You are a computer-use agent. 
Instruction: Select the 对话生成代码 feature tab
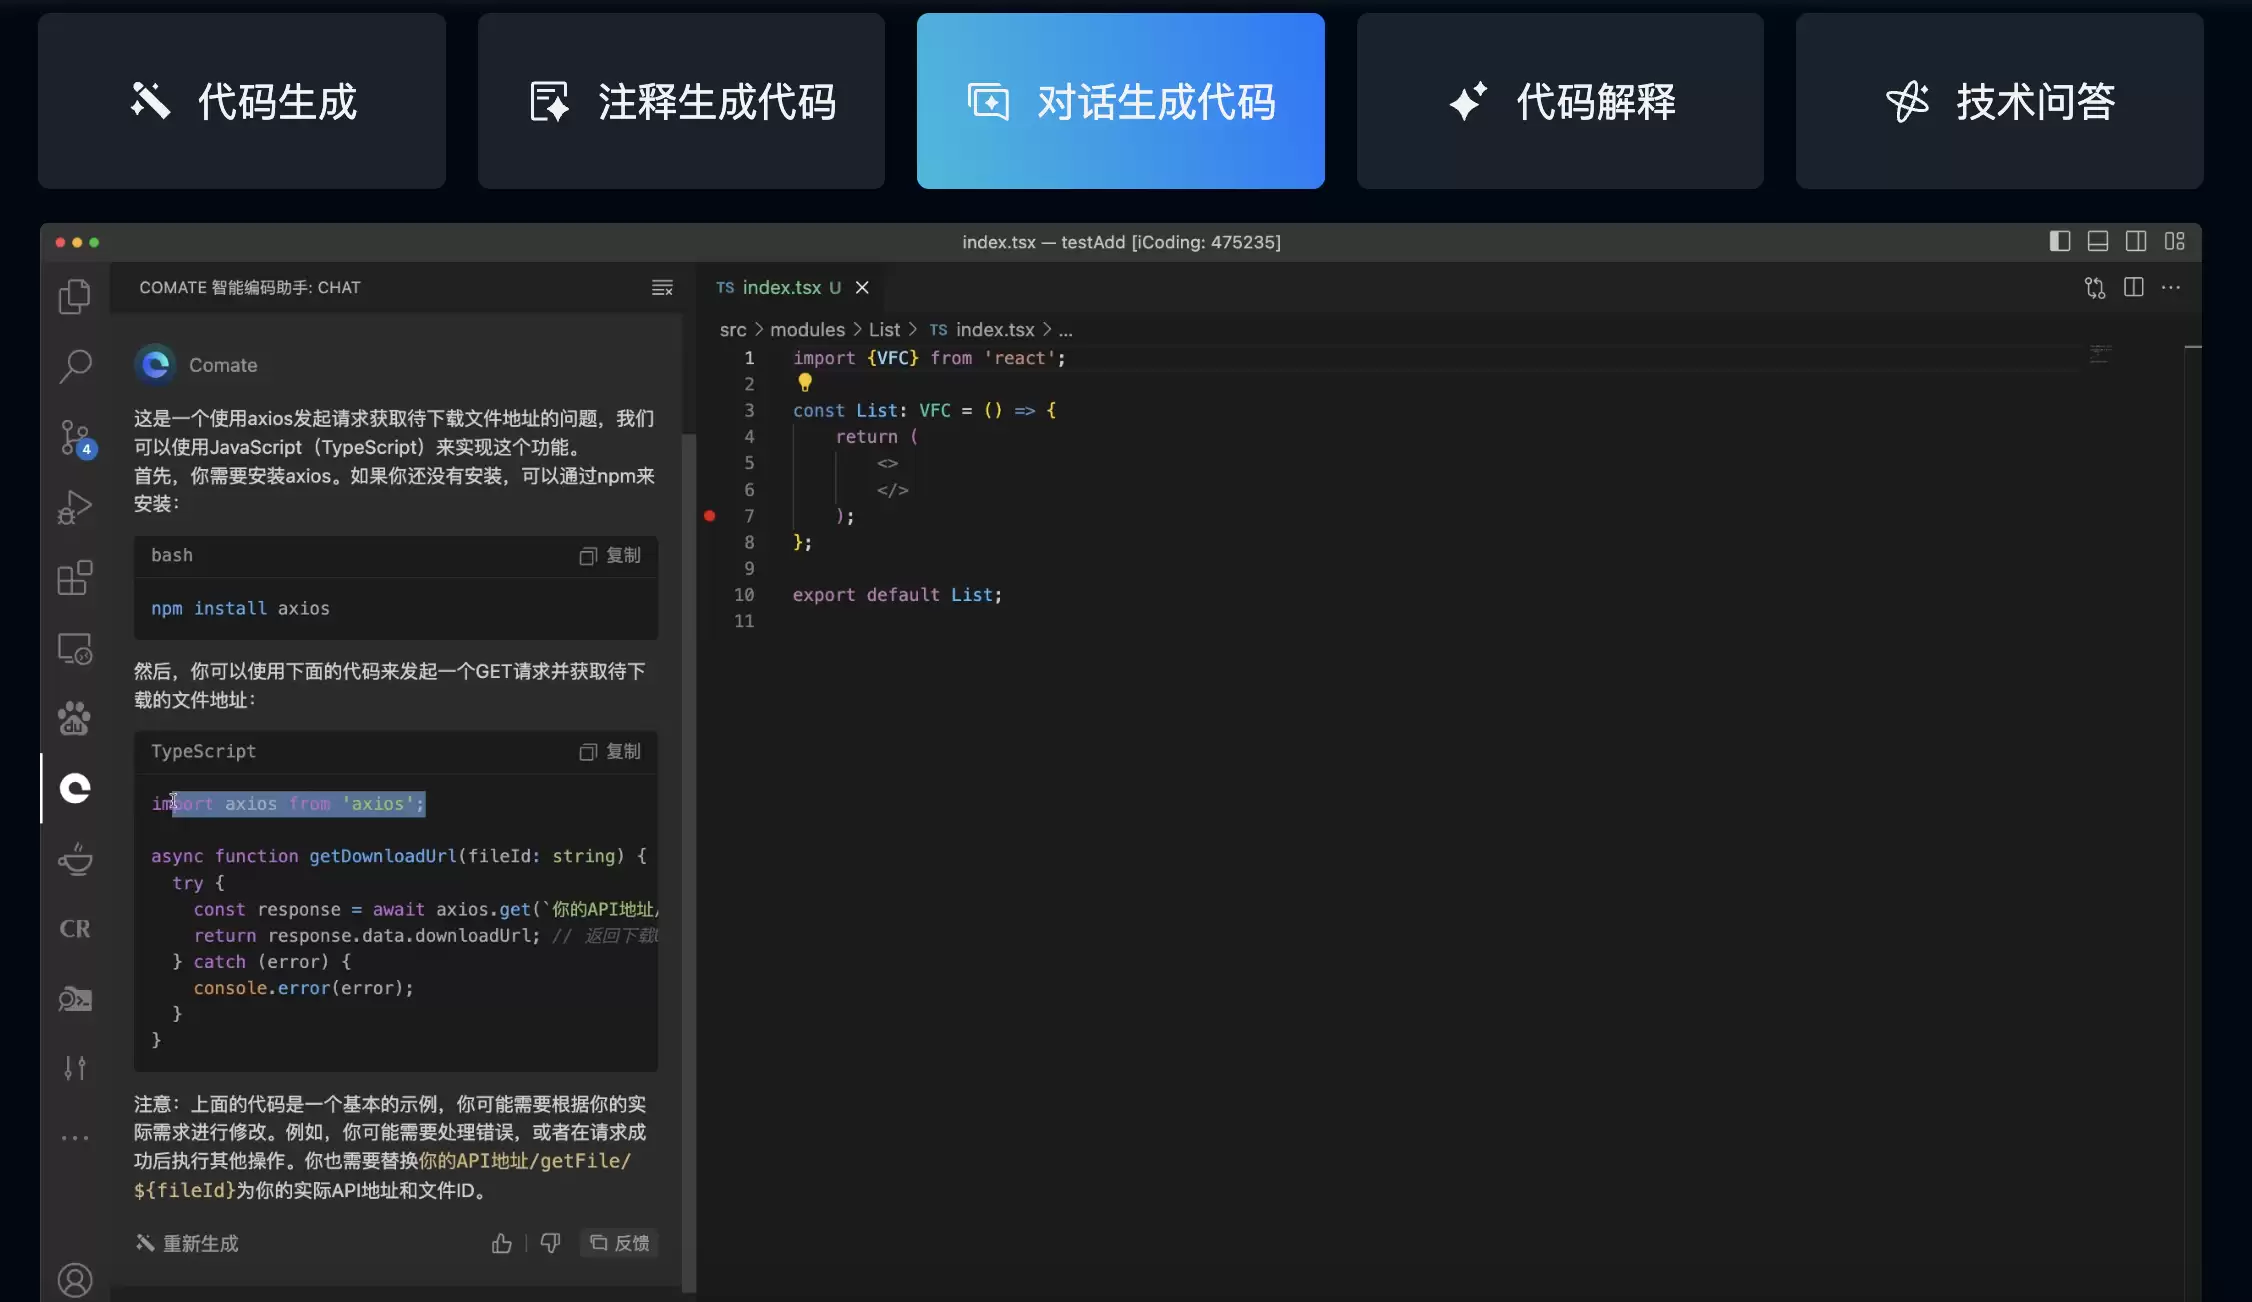[1121, 101]
